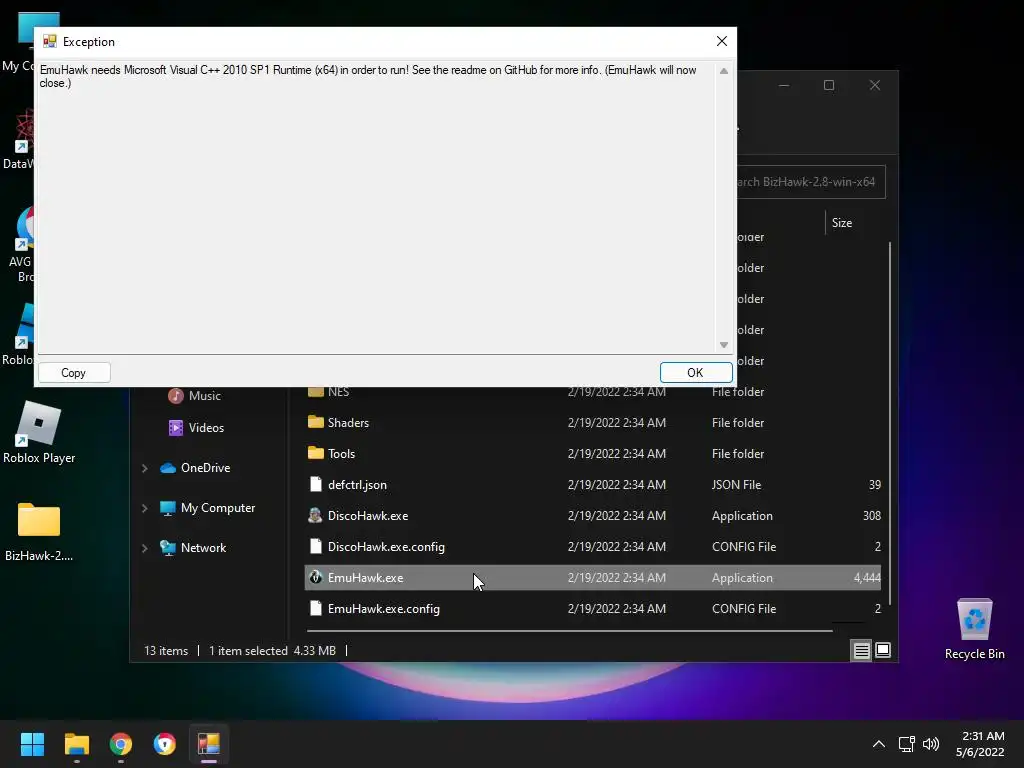Maximize the Explorer window
The height and width of the screenshot is (768, 1024).
(x=829, y=86)
